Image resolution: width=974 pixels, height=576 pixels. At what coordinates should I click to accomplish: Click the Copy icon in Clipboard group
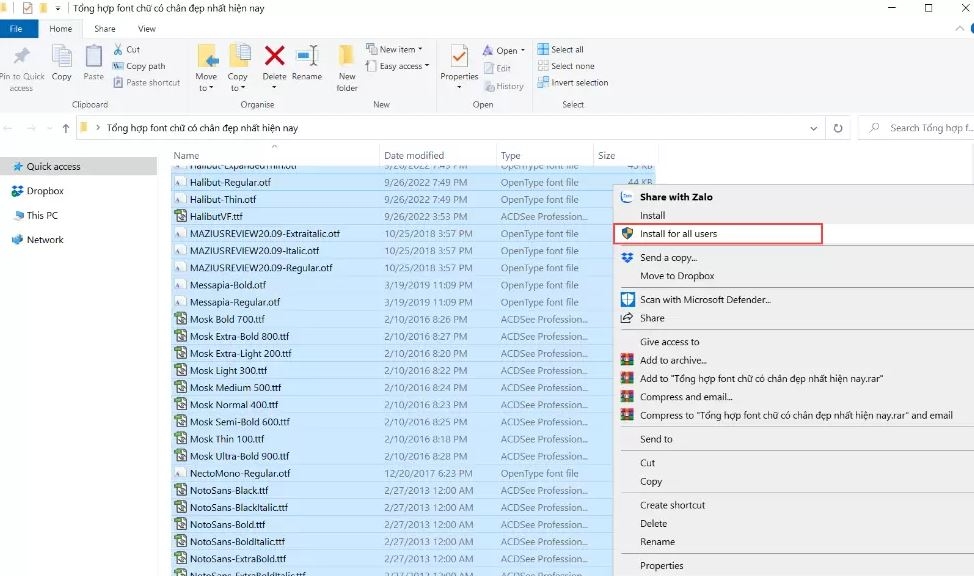click(61, 56)
